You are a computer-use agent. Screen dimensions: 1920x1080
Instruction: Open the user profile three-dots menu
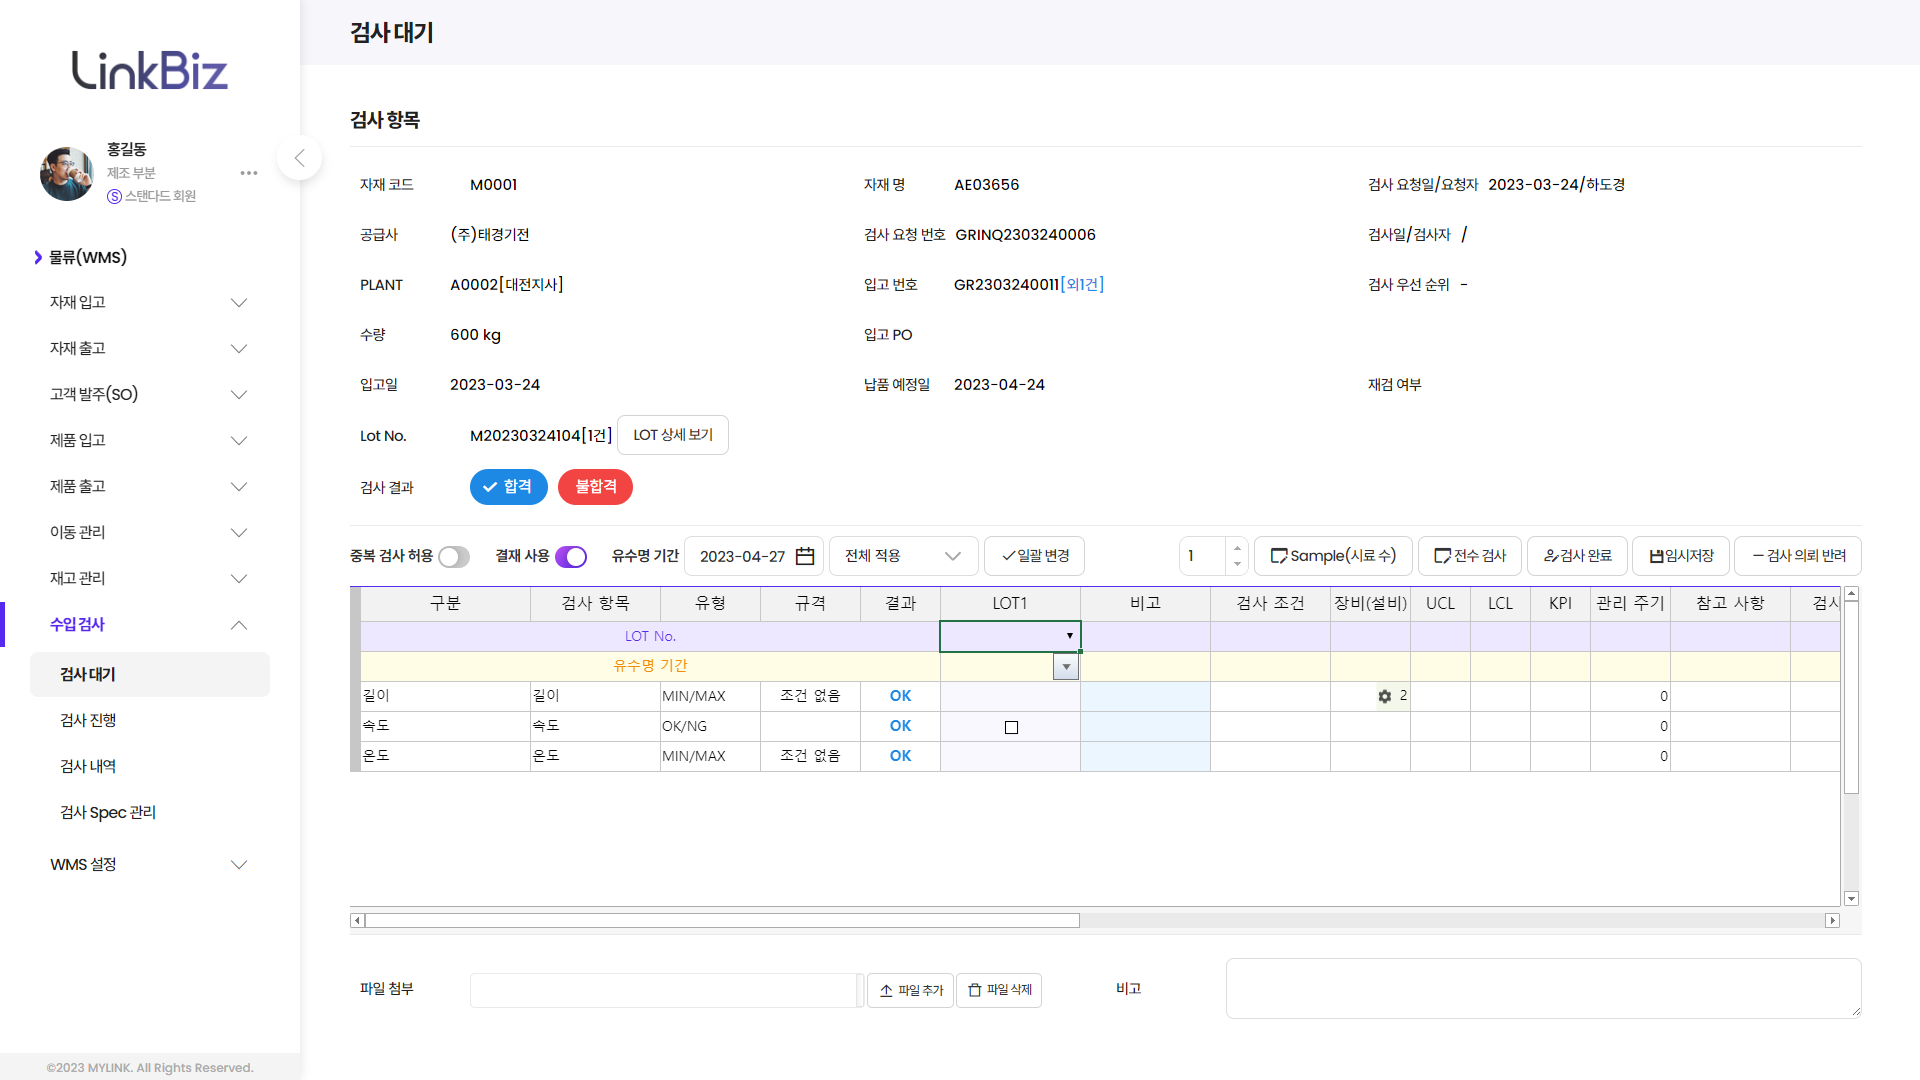249,173
